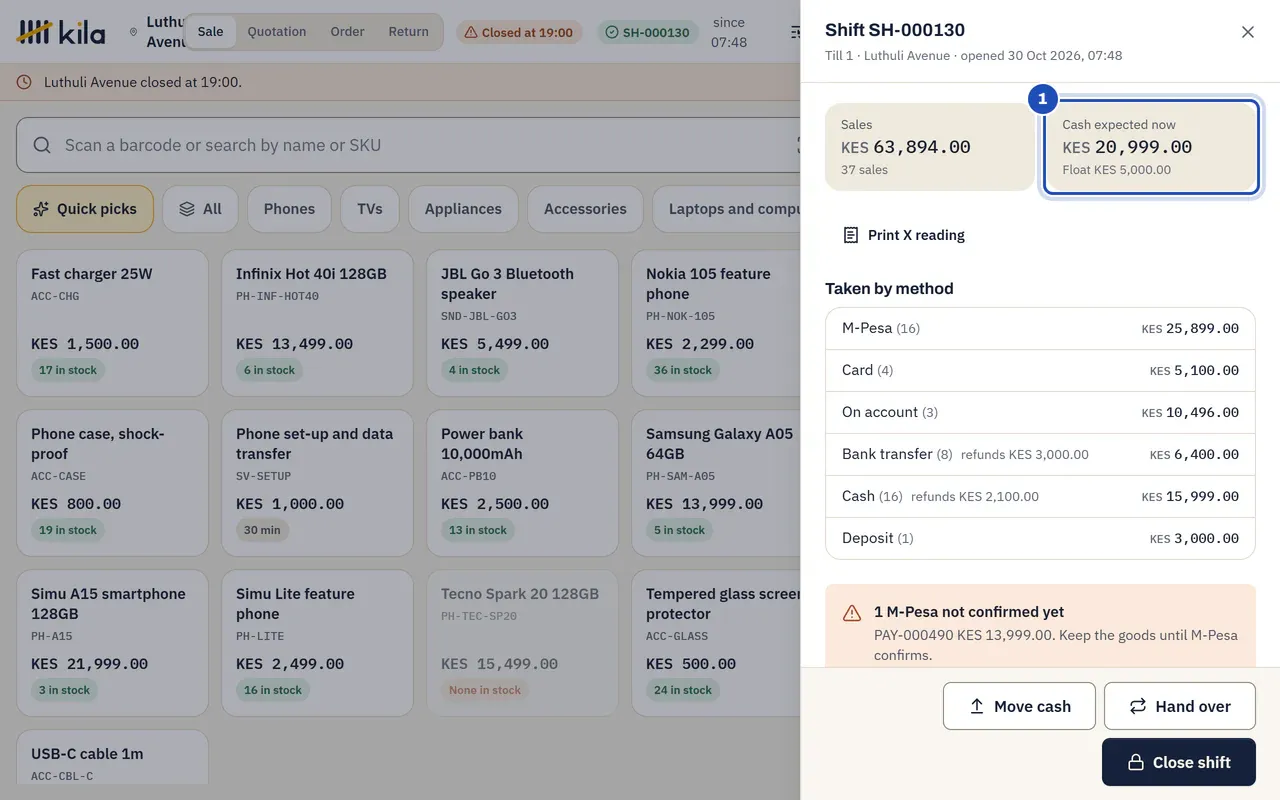Focus the barcode or SKU search field
1280x800 pixels.
pos(408,145)
